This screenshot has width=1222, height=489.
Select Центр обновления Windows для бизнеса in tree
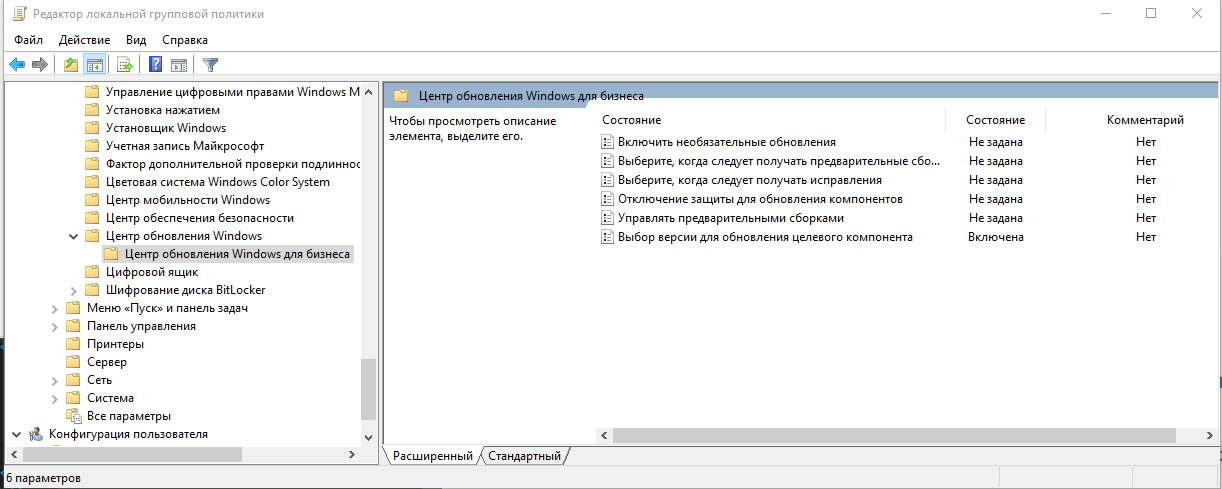(237, 254)
